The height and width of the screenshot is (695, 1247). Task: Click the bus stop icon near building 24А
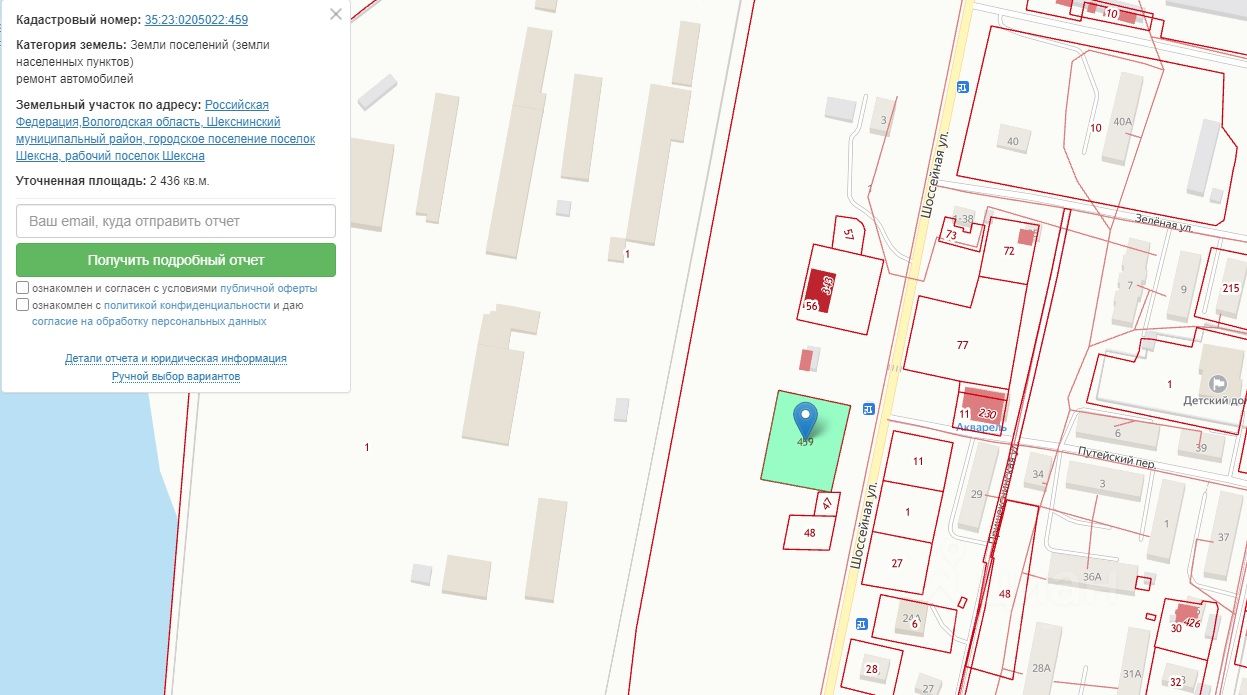(x=861, y=624)
